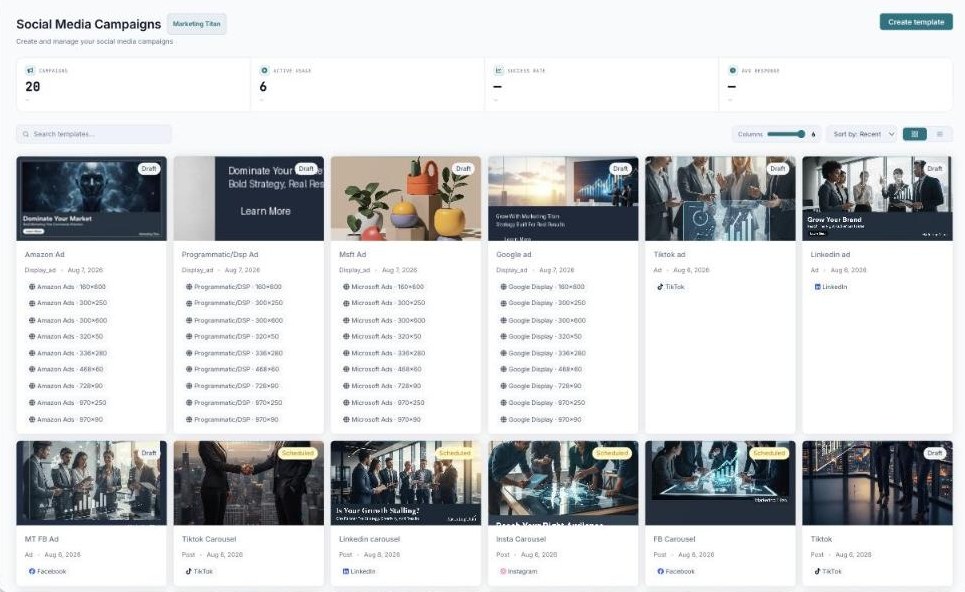Click Microsoft Ads 728×90 size entry

click(382, 386)
